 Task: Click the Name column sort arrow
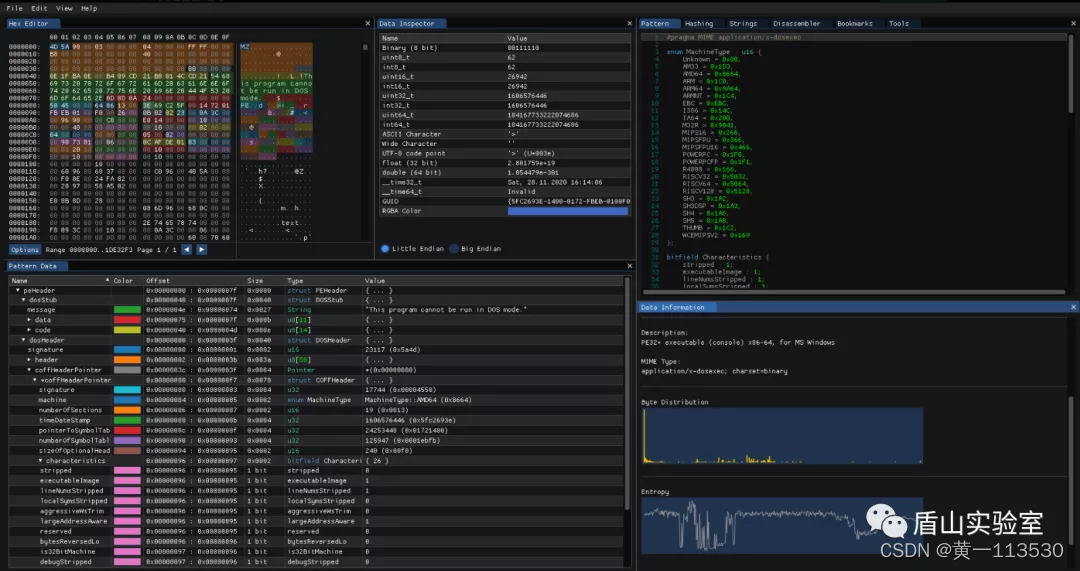[107, 280]
